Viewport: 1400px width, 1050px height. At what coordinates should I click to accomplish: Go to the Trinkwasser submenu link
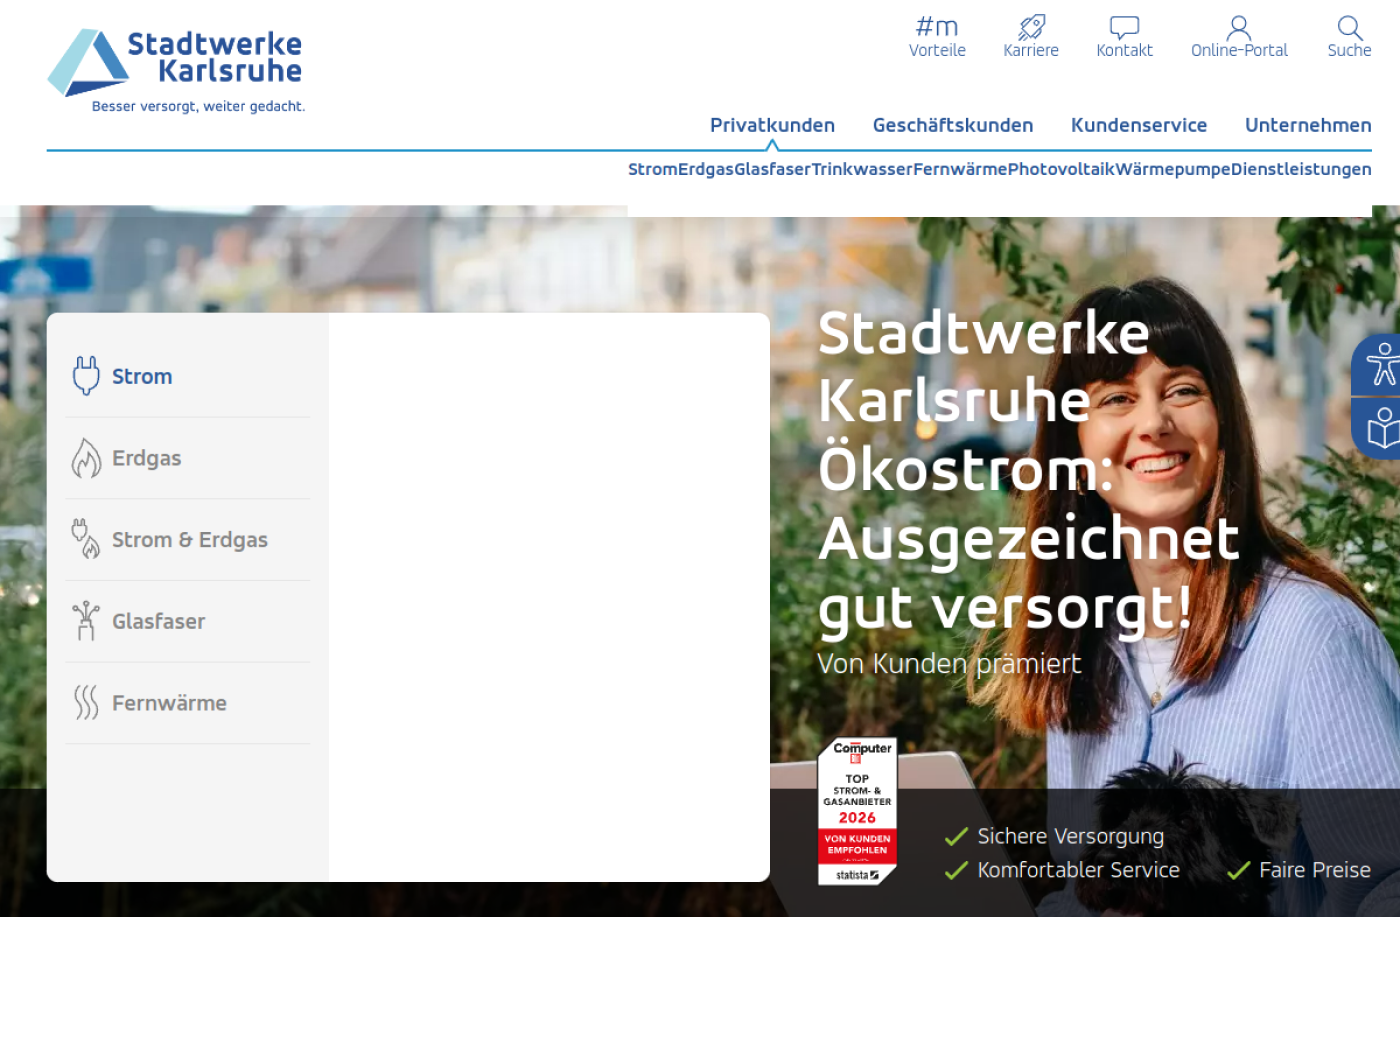(x=862, y=169)
